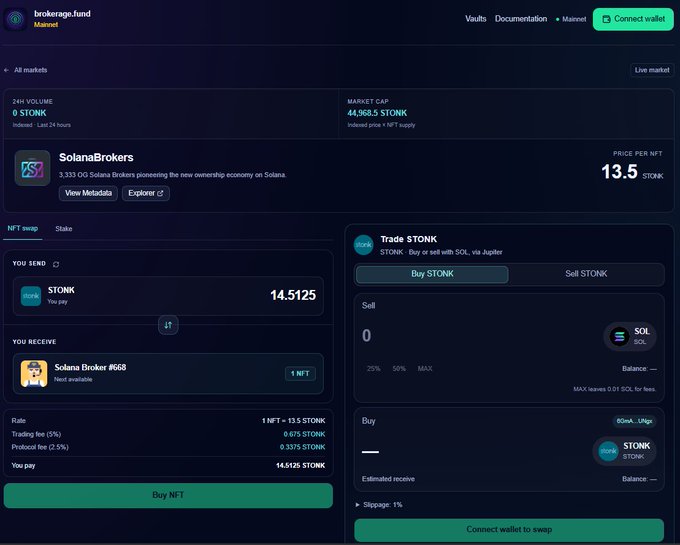Screen dimensions: 680x545
Task: Select the Sell STONK toggle
Action: coord(586,274)
